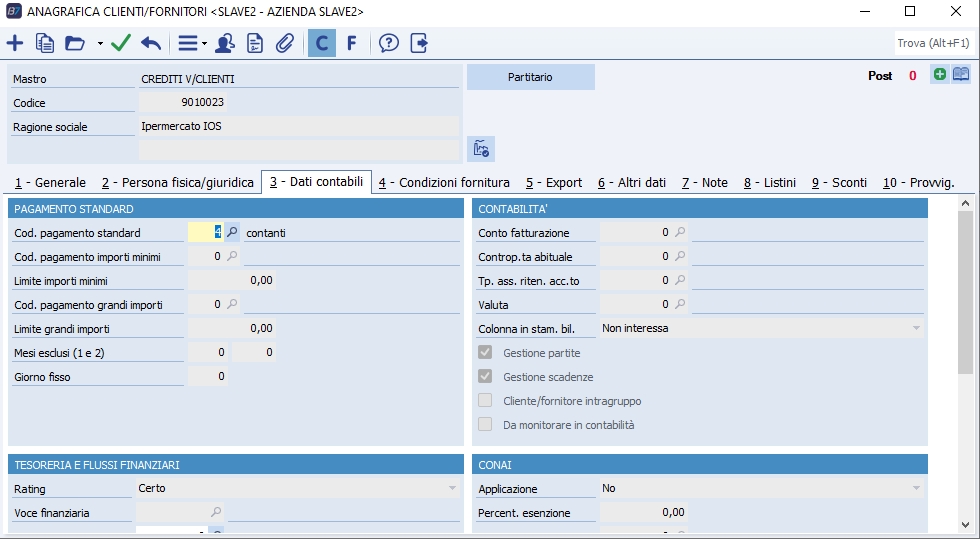The image size is (980, 539).
Task: Toggle the Gestione scadenze checkbox
Action: pyautogui.click(x=485, y=377)
